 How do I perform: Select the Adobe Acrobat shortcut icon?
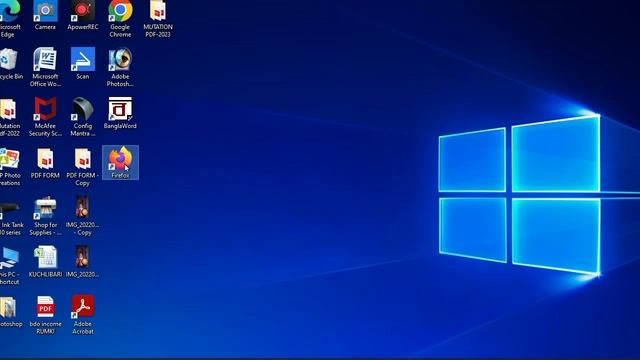tap(83, 316)
